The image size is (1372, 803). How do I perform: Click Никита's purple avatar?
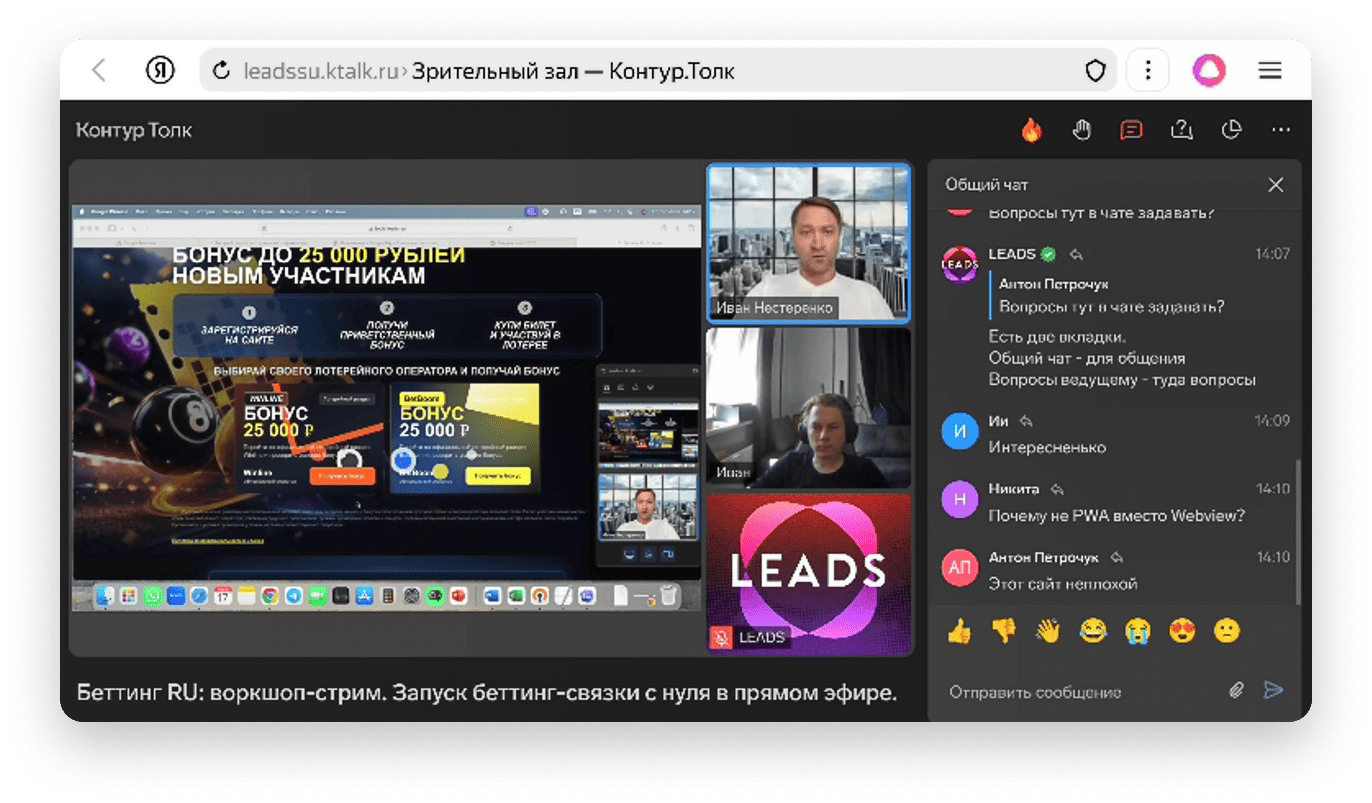960,500
